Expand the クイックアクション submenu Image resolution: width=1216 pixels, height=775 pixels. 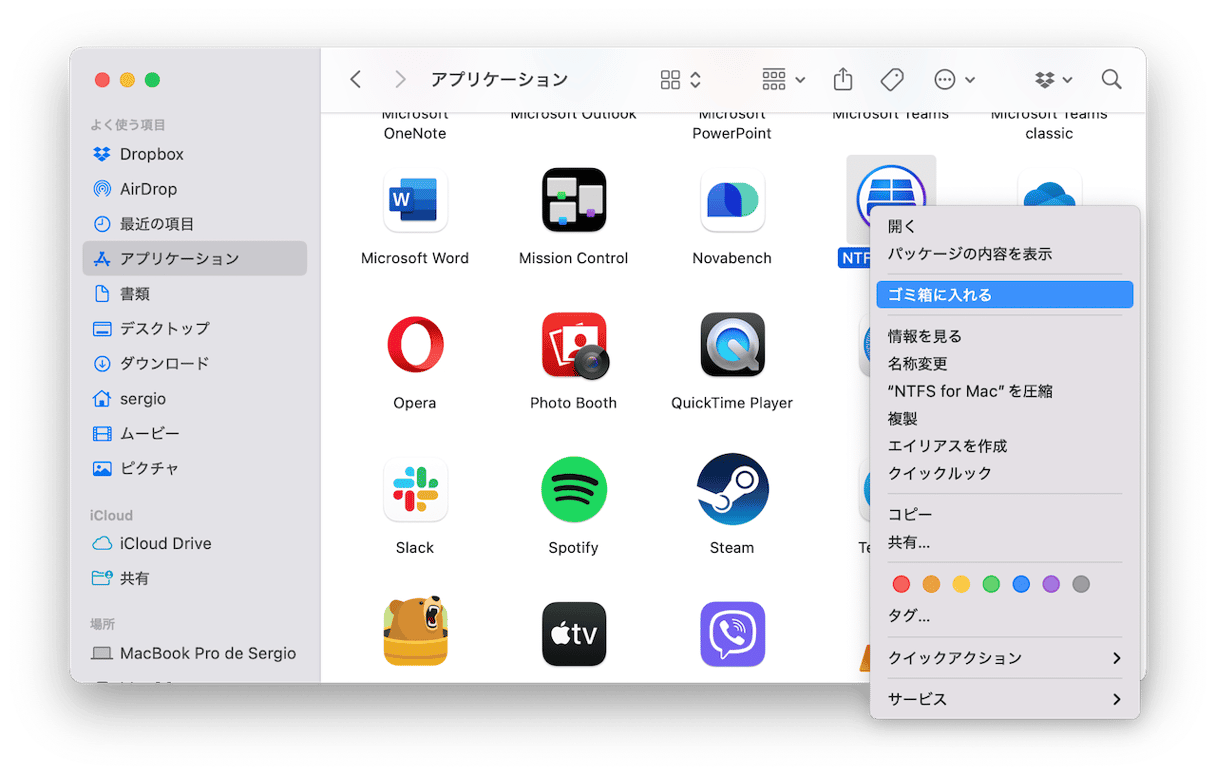click(x=1004, y=658)
